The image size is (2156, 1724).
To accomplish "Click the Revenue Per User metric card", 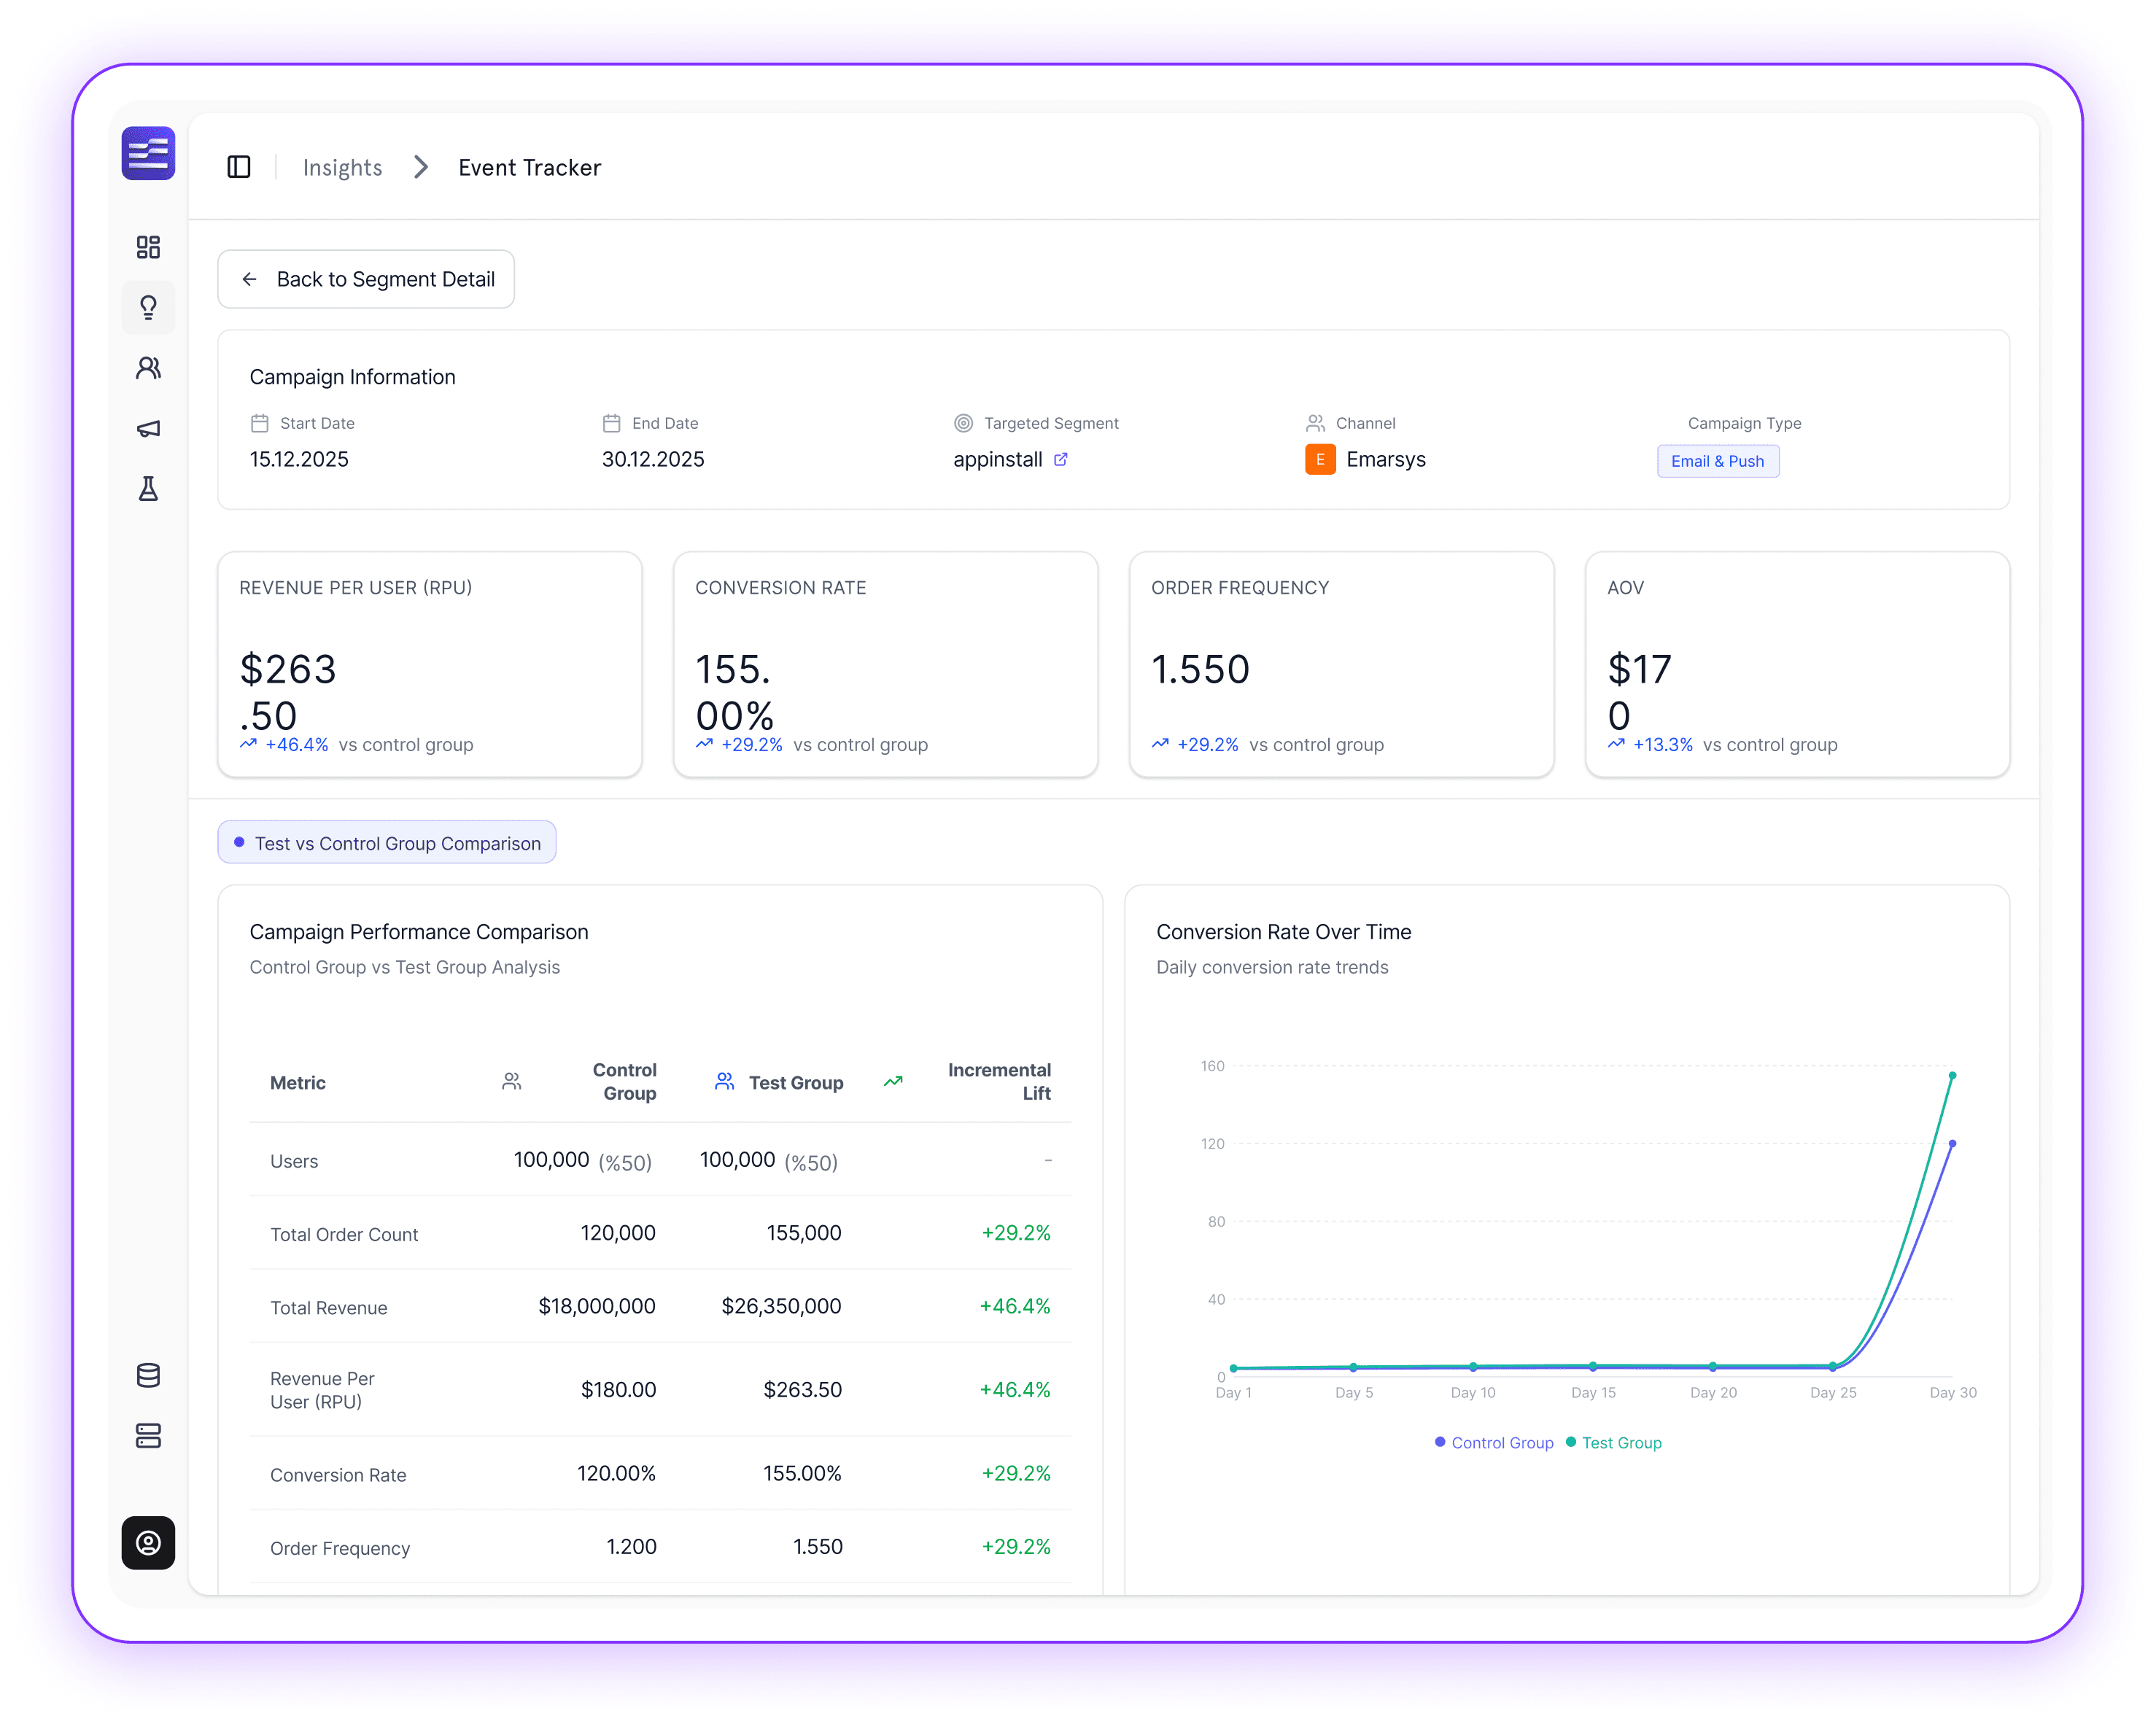I will pos(429,664).
